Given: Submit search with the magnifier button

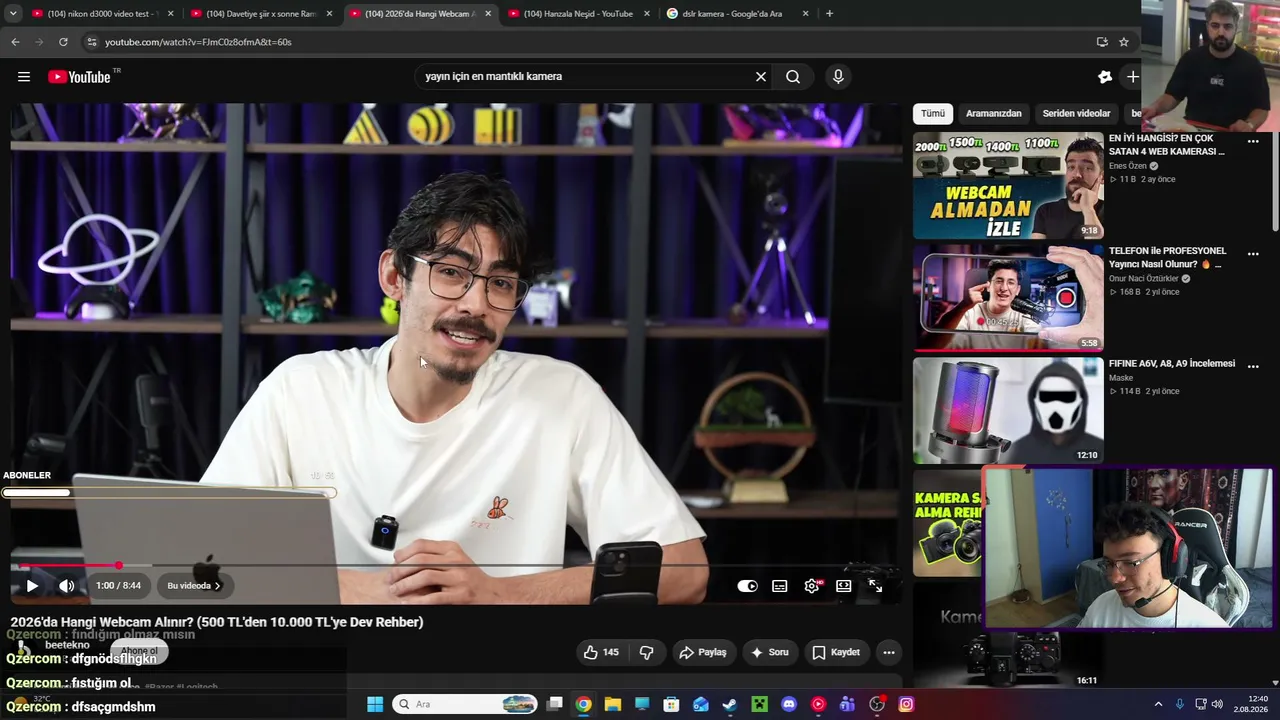Looking at the screenshot, I should (x=793, y=77).
